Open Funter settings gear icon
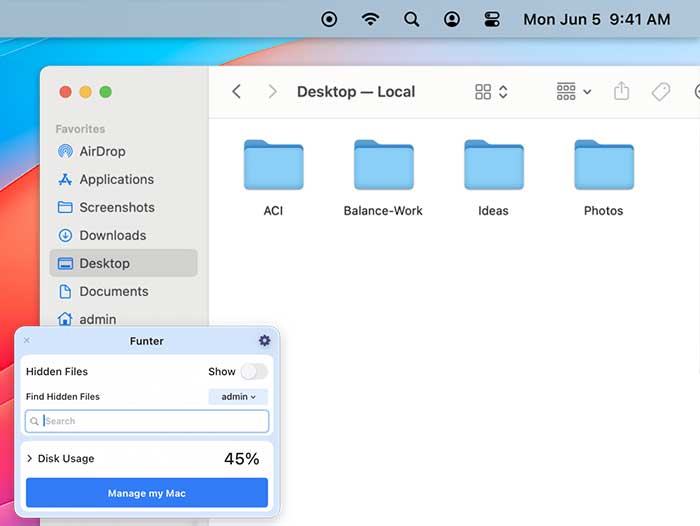This screenshot has width=700, height=526. click(x=264, y=341)
